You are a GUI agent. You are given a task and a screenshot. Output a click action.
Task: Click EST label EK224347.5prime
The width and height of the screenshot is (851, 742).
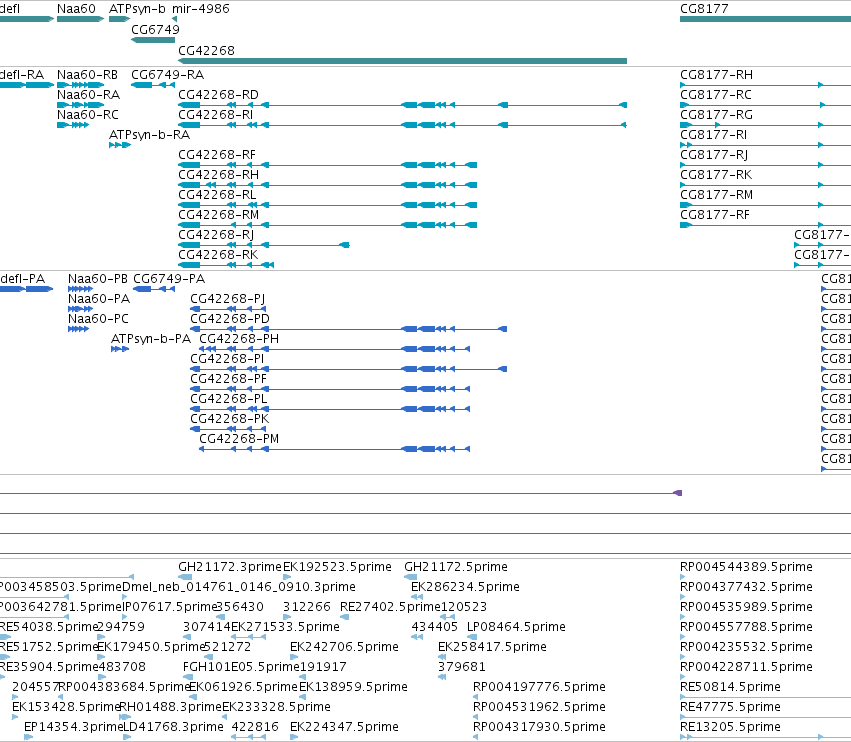(x=344, y=727)
